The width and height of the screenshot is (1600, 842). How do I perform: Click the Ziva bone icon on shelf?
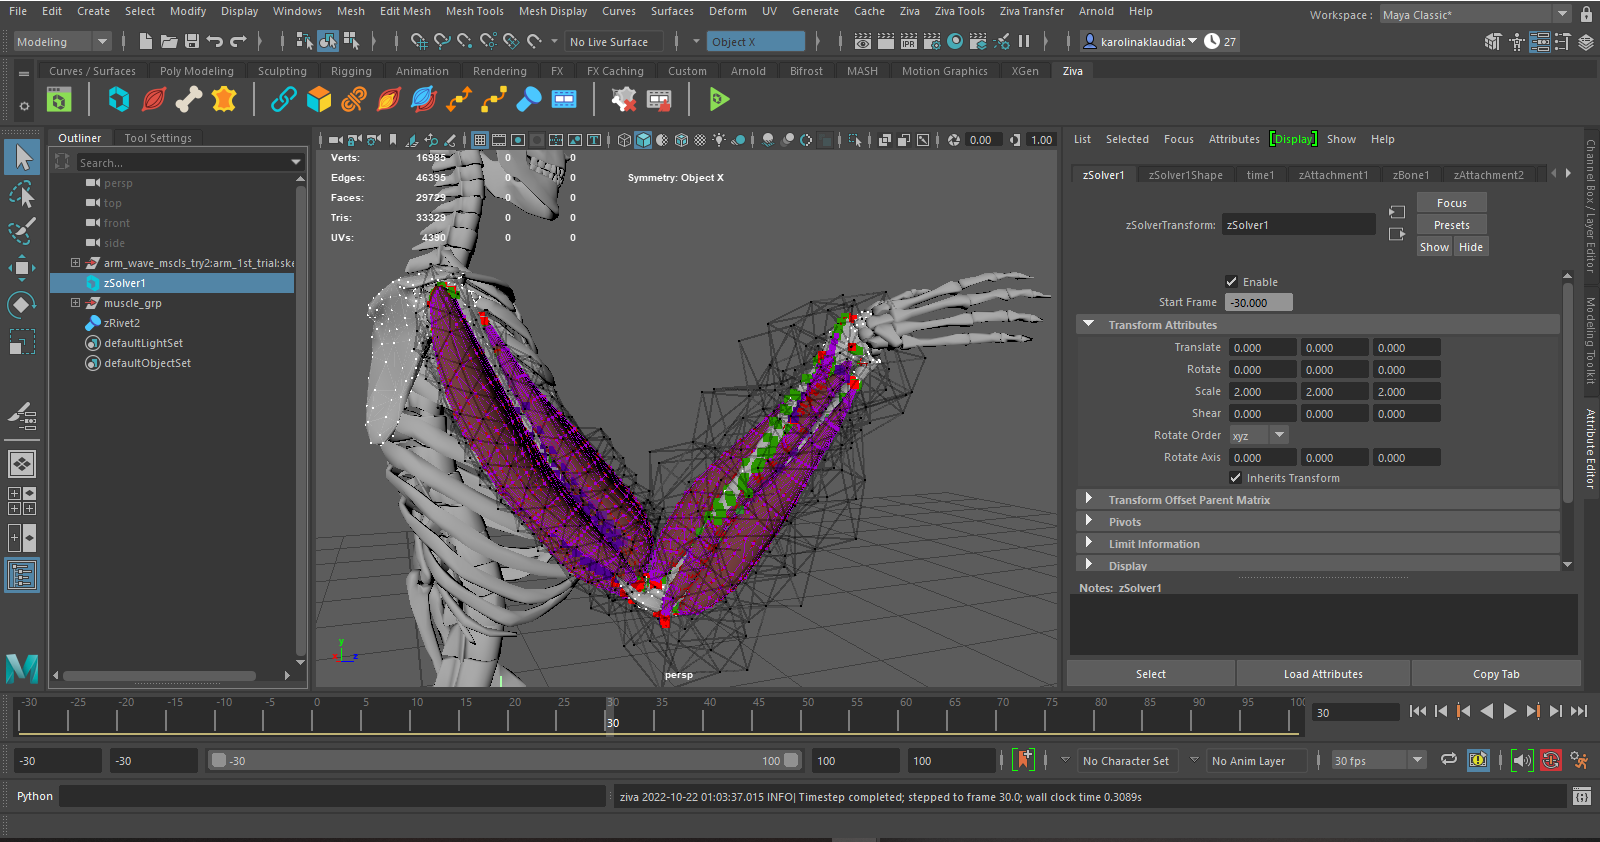pyautogui.click(x=189, y=99)
